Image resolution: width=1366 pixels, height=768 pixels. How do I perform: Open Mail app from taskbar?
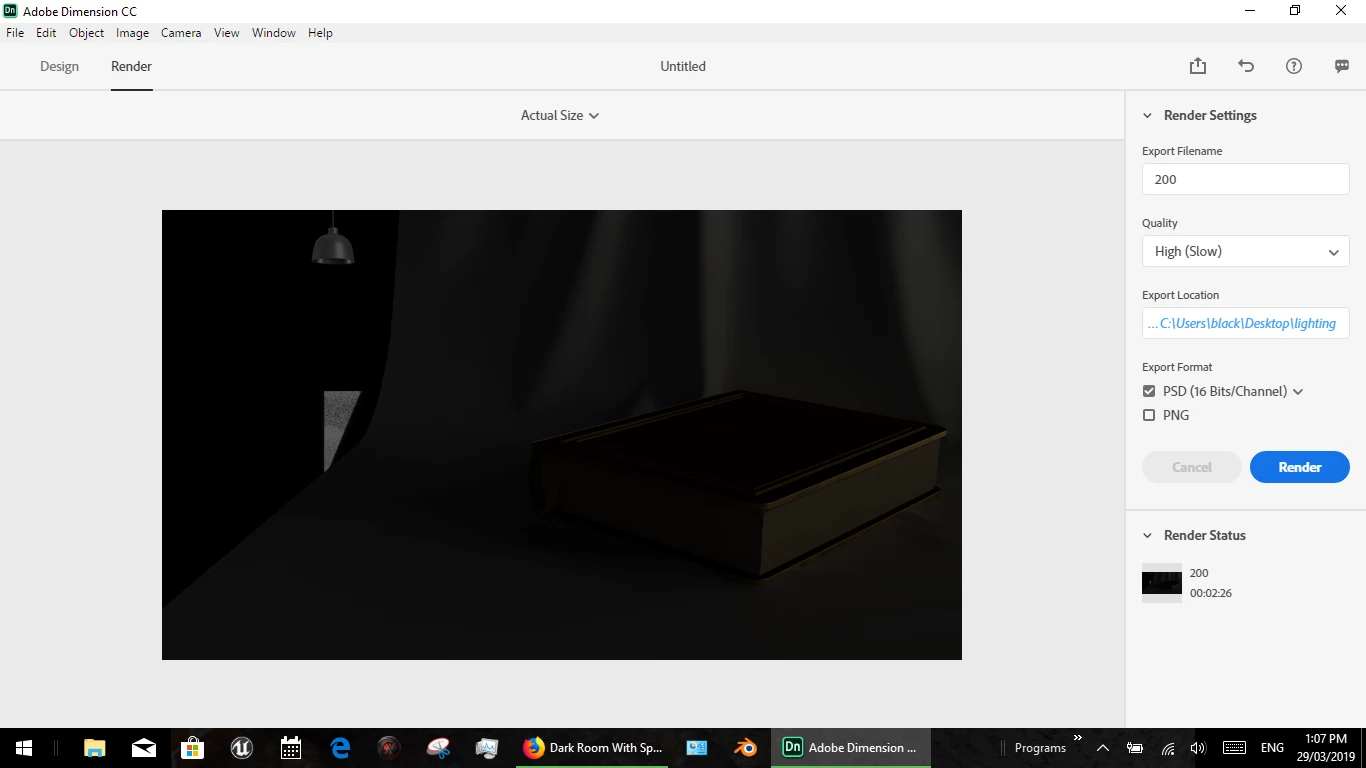144,747
